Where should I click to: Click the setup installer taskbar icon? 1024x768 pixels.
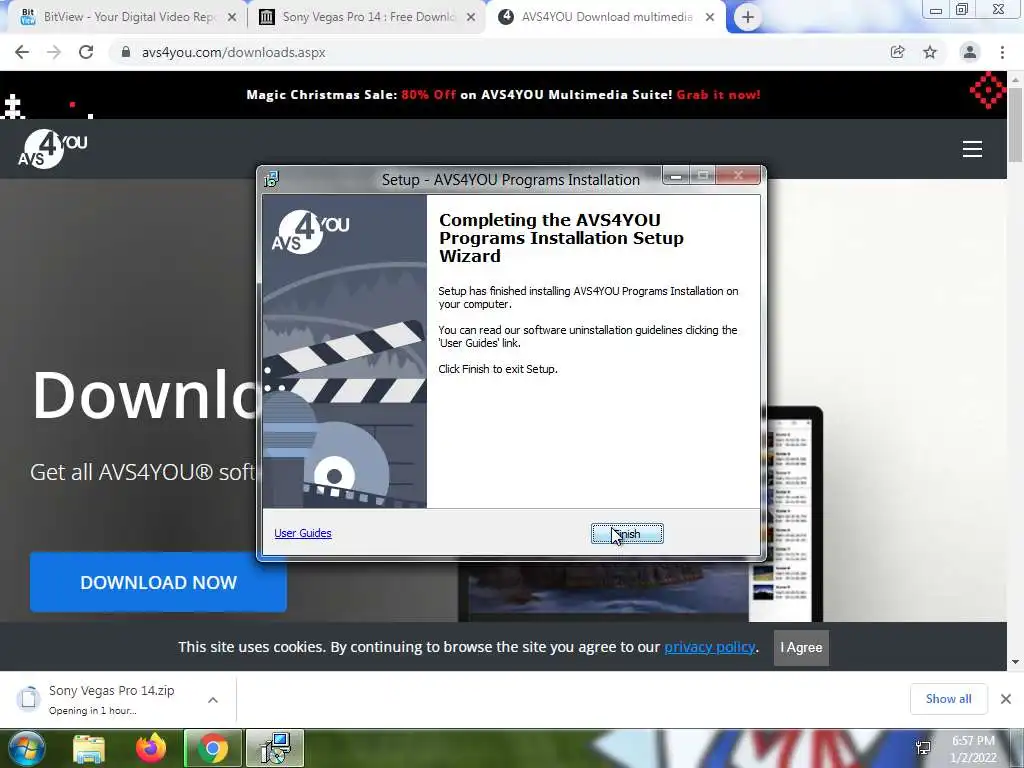275,748
